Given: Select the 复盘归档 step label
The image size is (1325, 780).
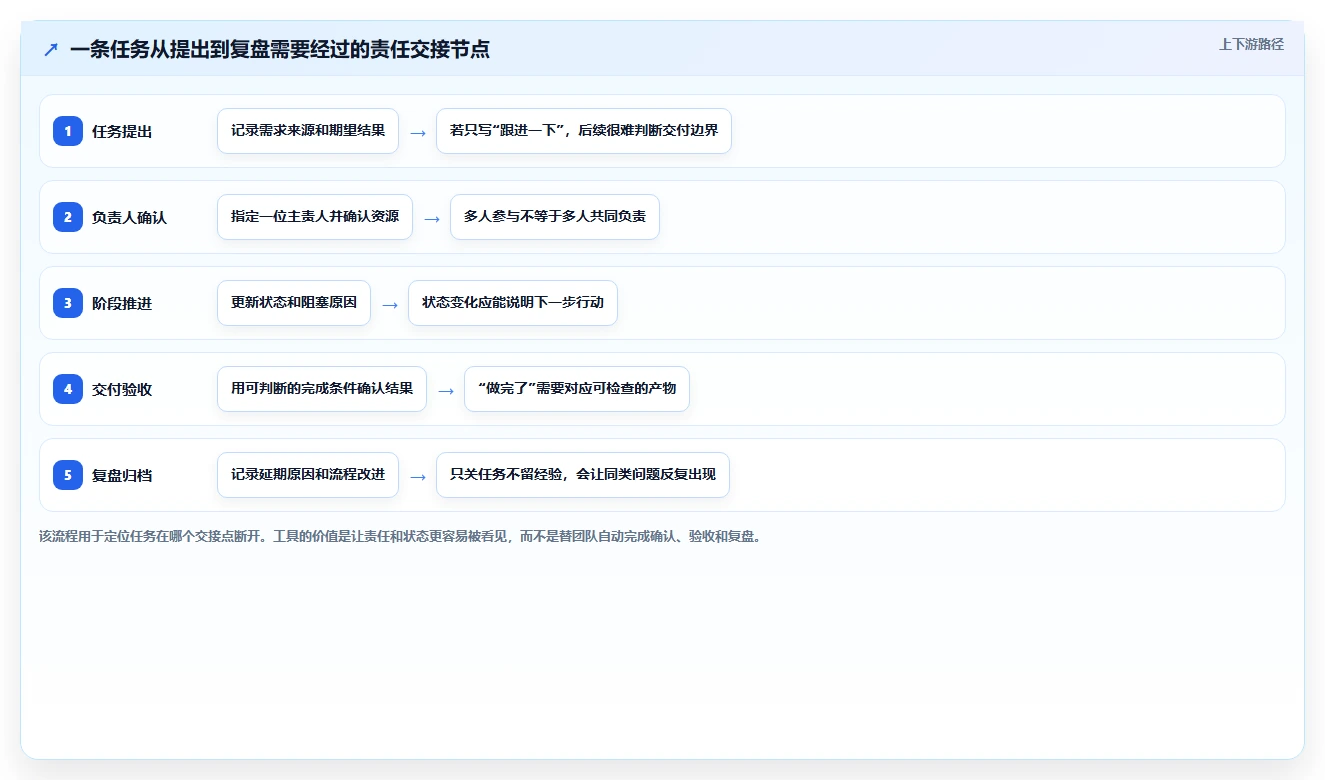Looking at the screenshot, I should [x=122, y=475].
